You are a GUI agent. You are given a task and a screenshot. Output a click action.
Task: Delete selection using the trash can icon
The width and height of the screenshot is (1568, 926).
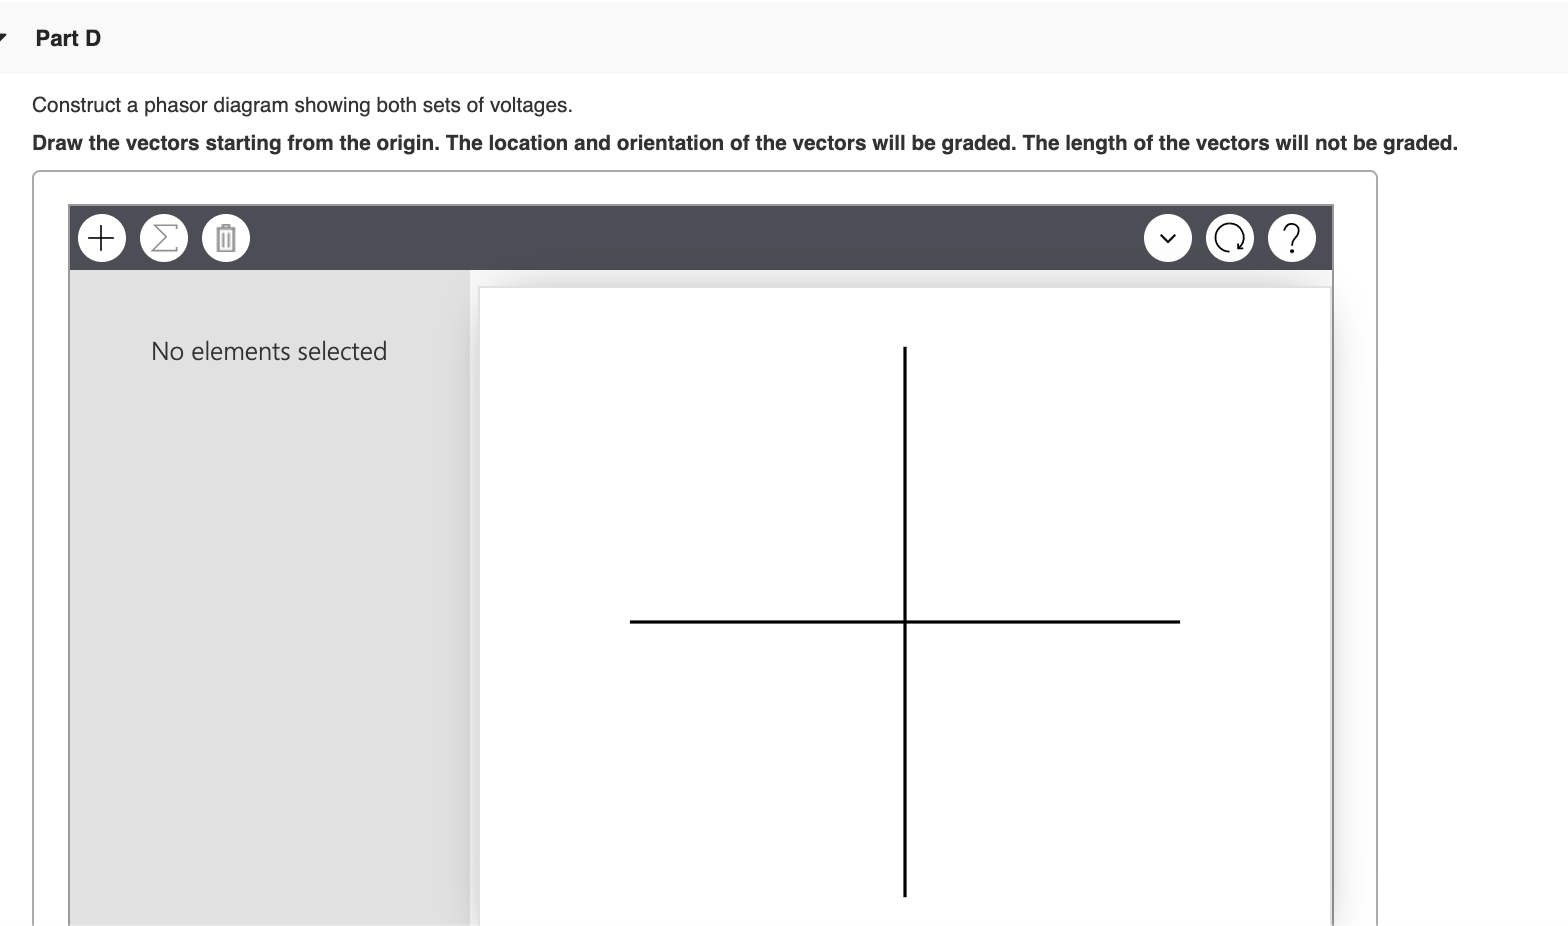pyautogui.click(x=225, y=238)
